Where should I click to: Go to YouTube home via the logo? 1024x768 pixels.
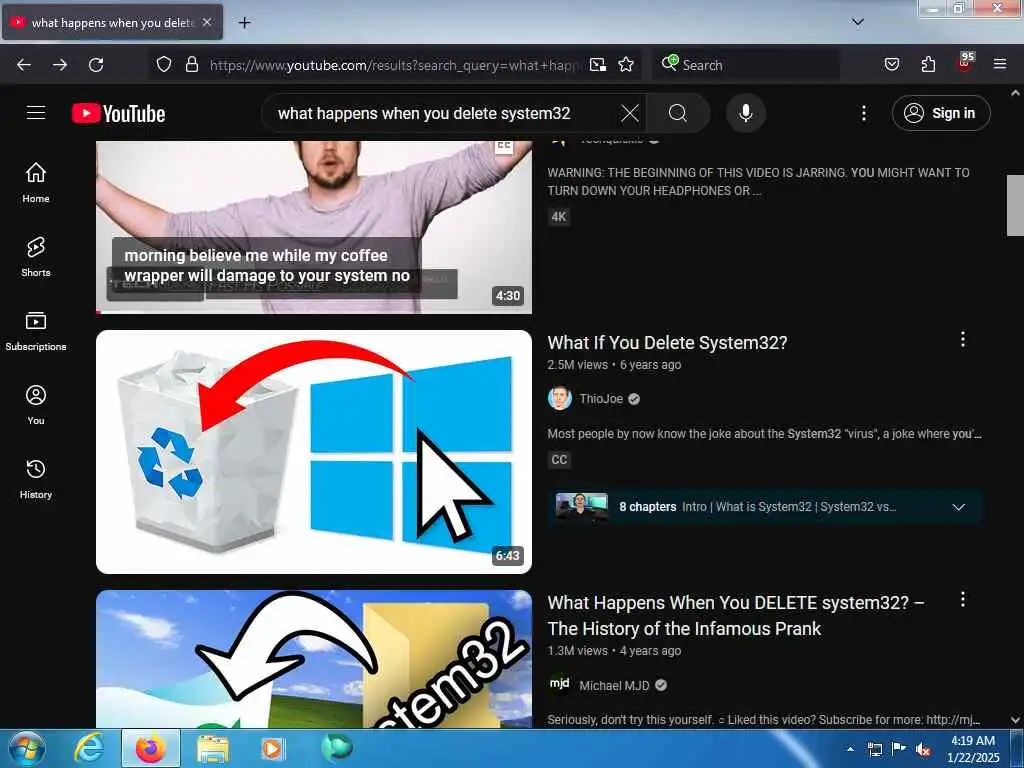[118, 114]
